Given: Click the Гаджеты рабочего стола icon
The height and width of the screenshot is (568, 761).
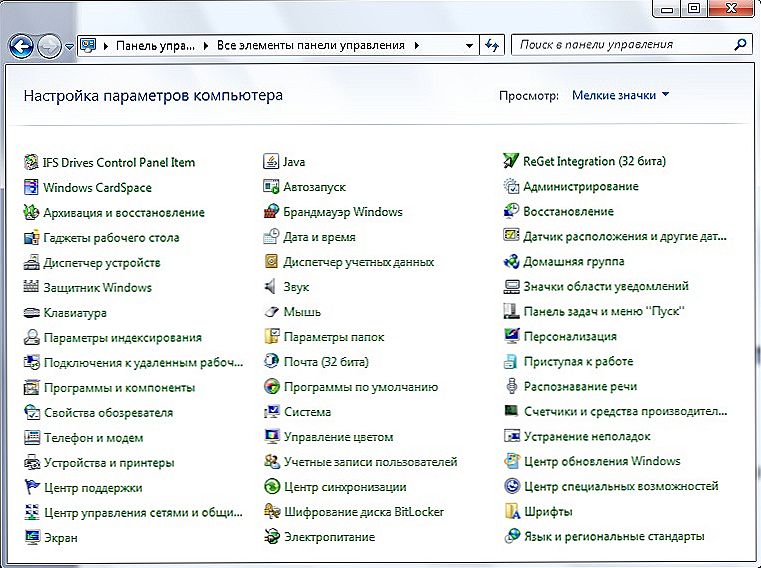Looking at the screenshot, I should pyautogui.click(x=31, y=237).
